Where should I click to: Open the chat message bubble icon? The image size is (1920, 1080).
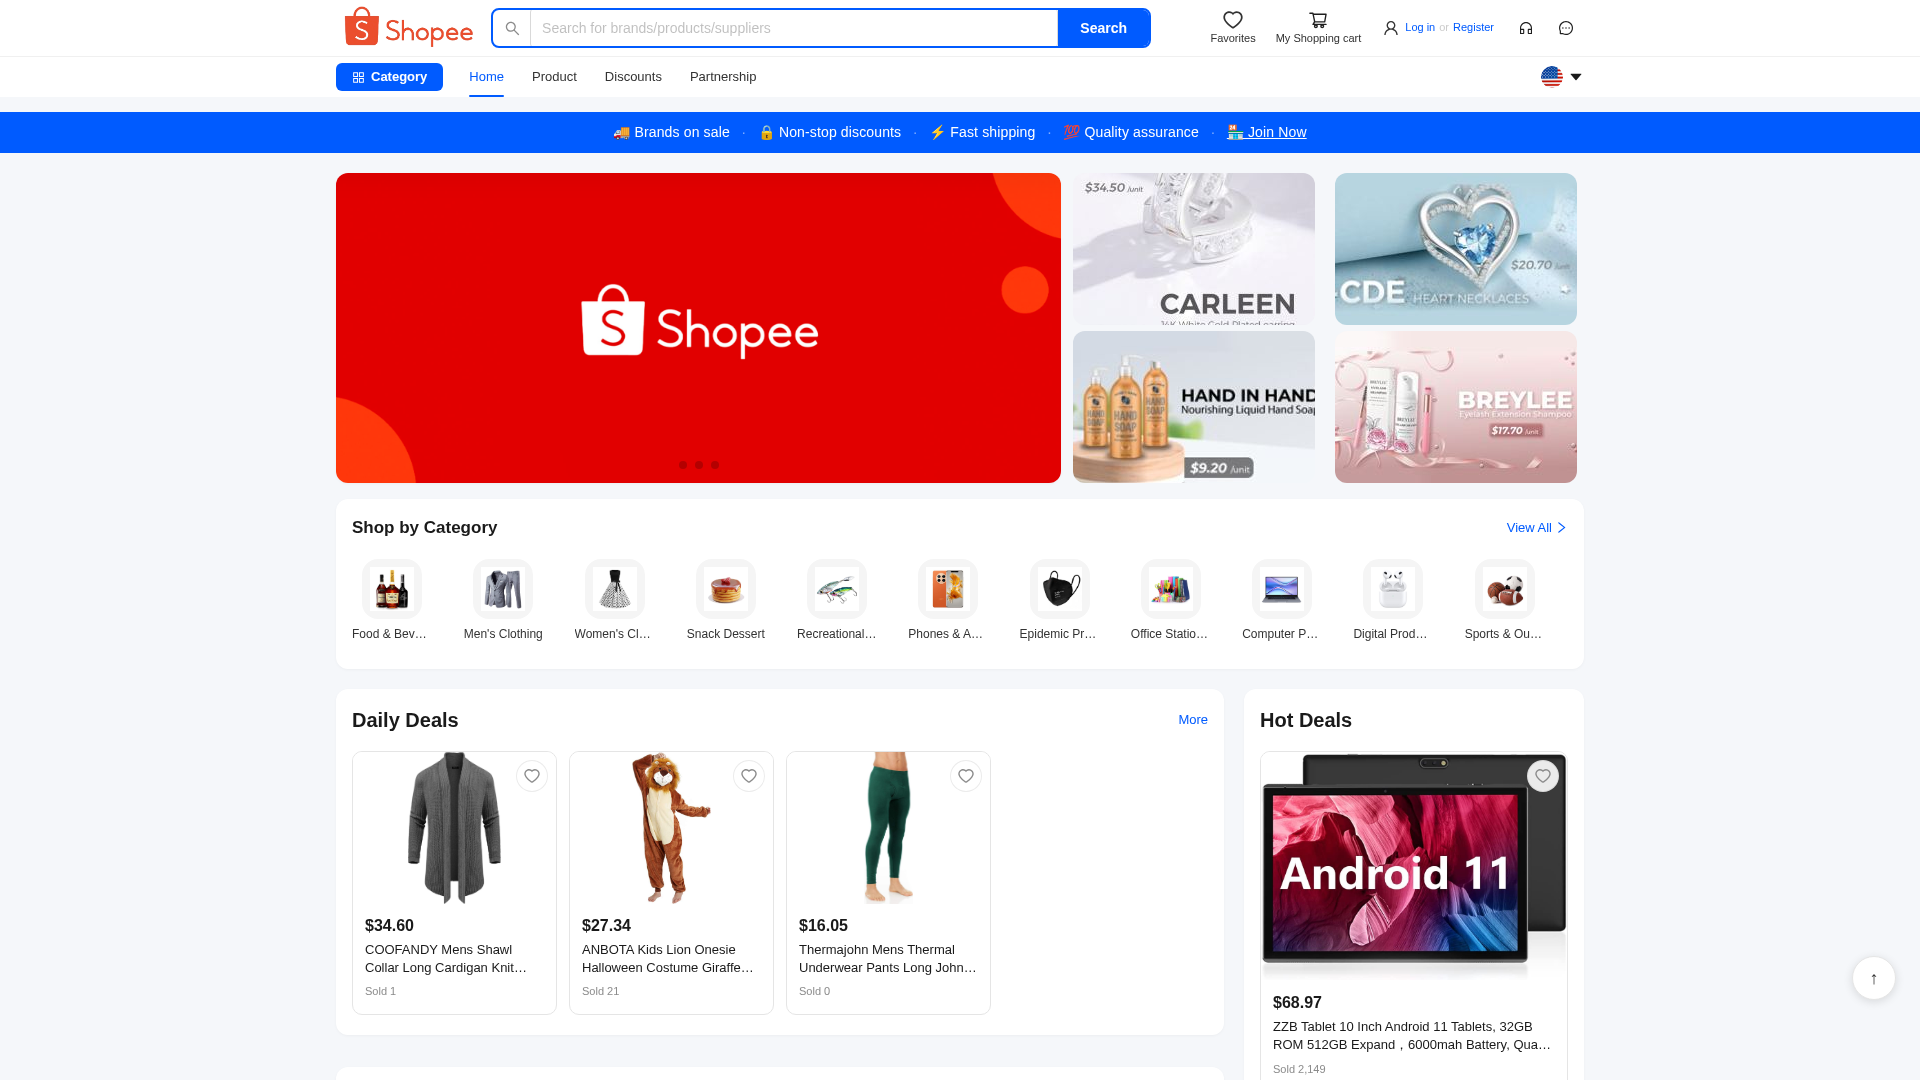[1566, 28]
